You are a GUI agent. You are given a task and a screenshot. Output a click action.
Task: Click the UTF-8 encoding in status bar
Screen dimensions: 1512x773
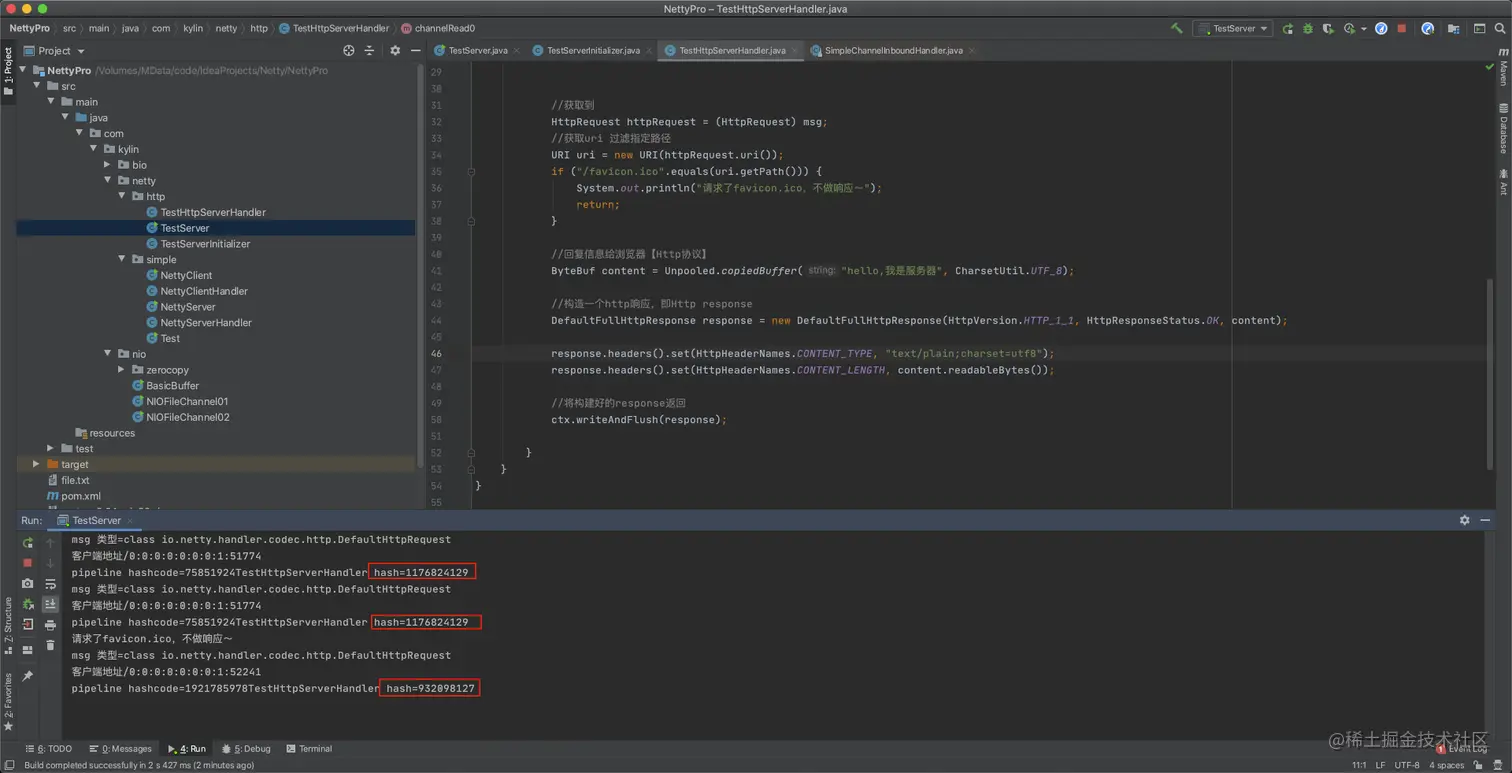1406,765
